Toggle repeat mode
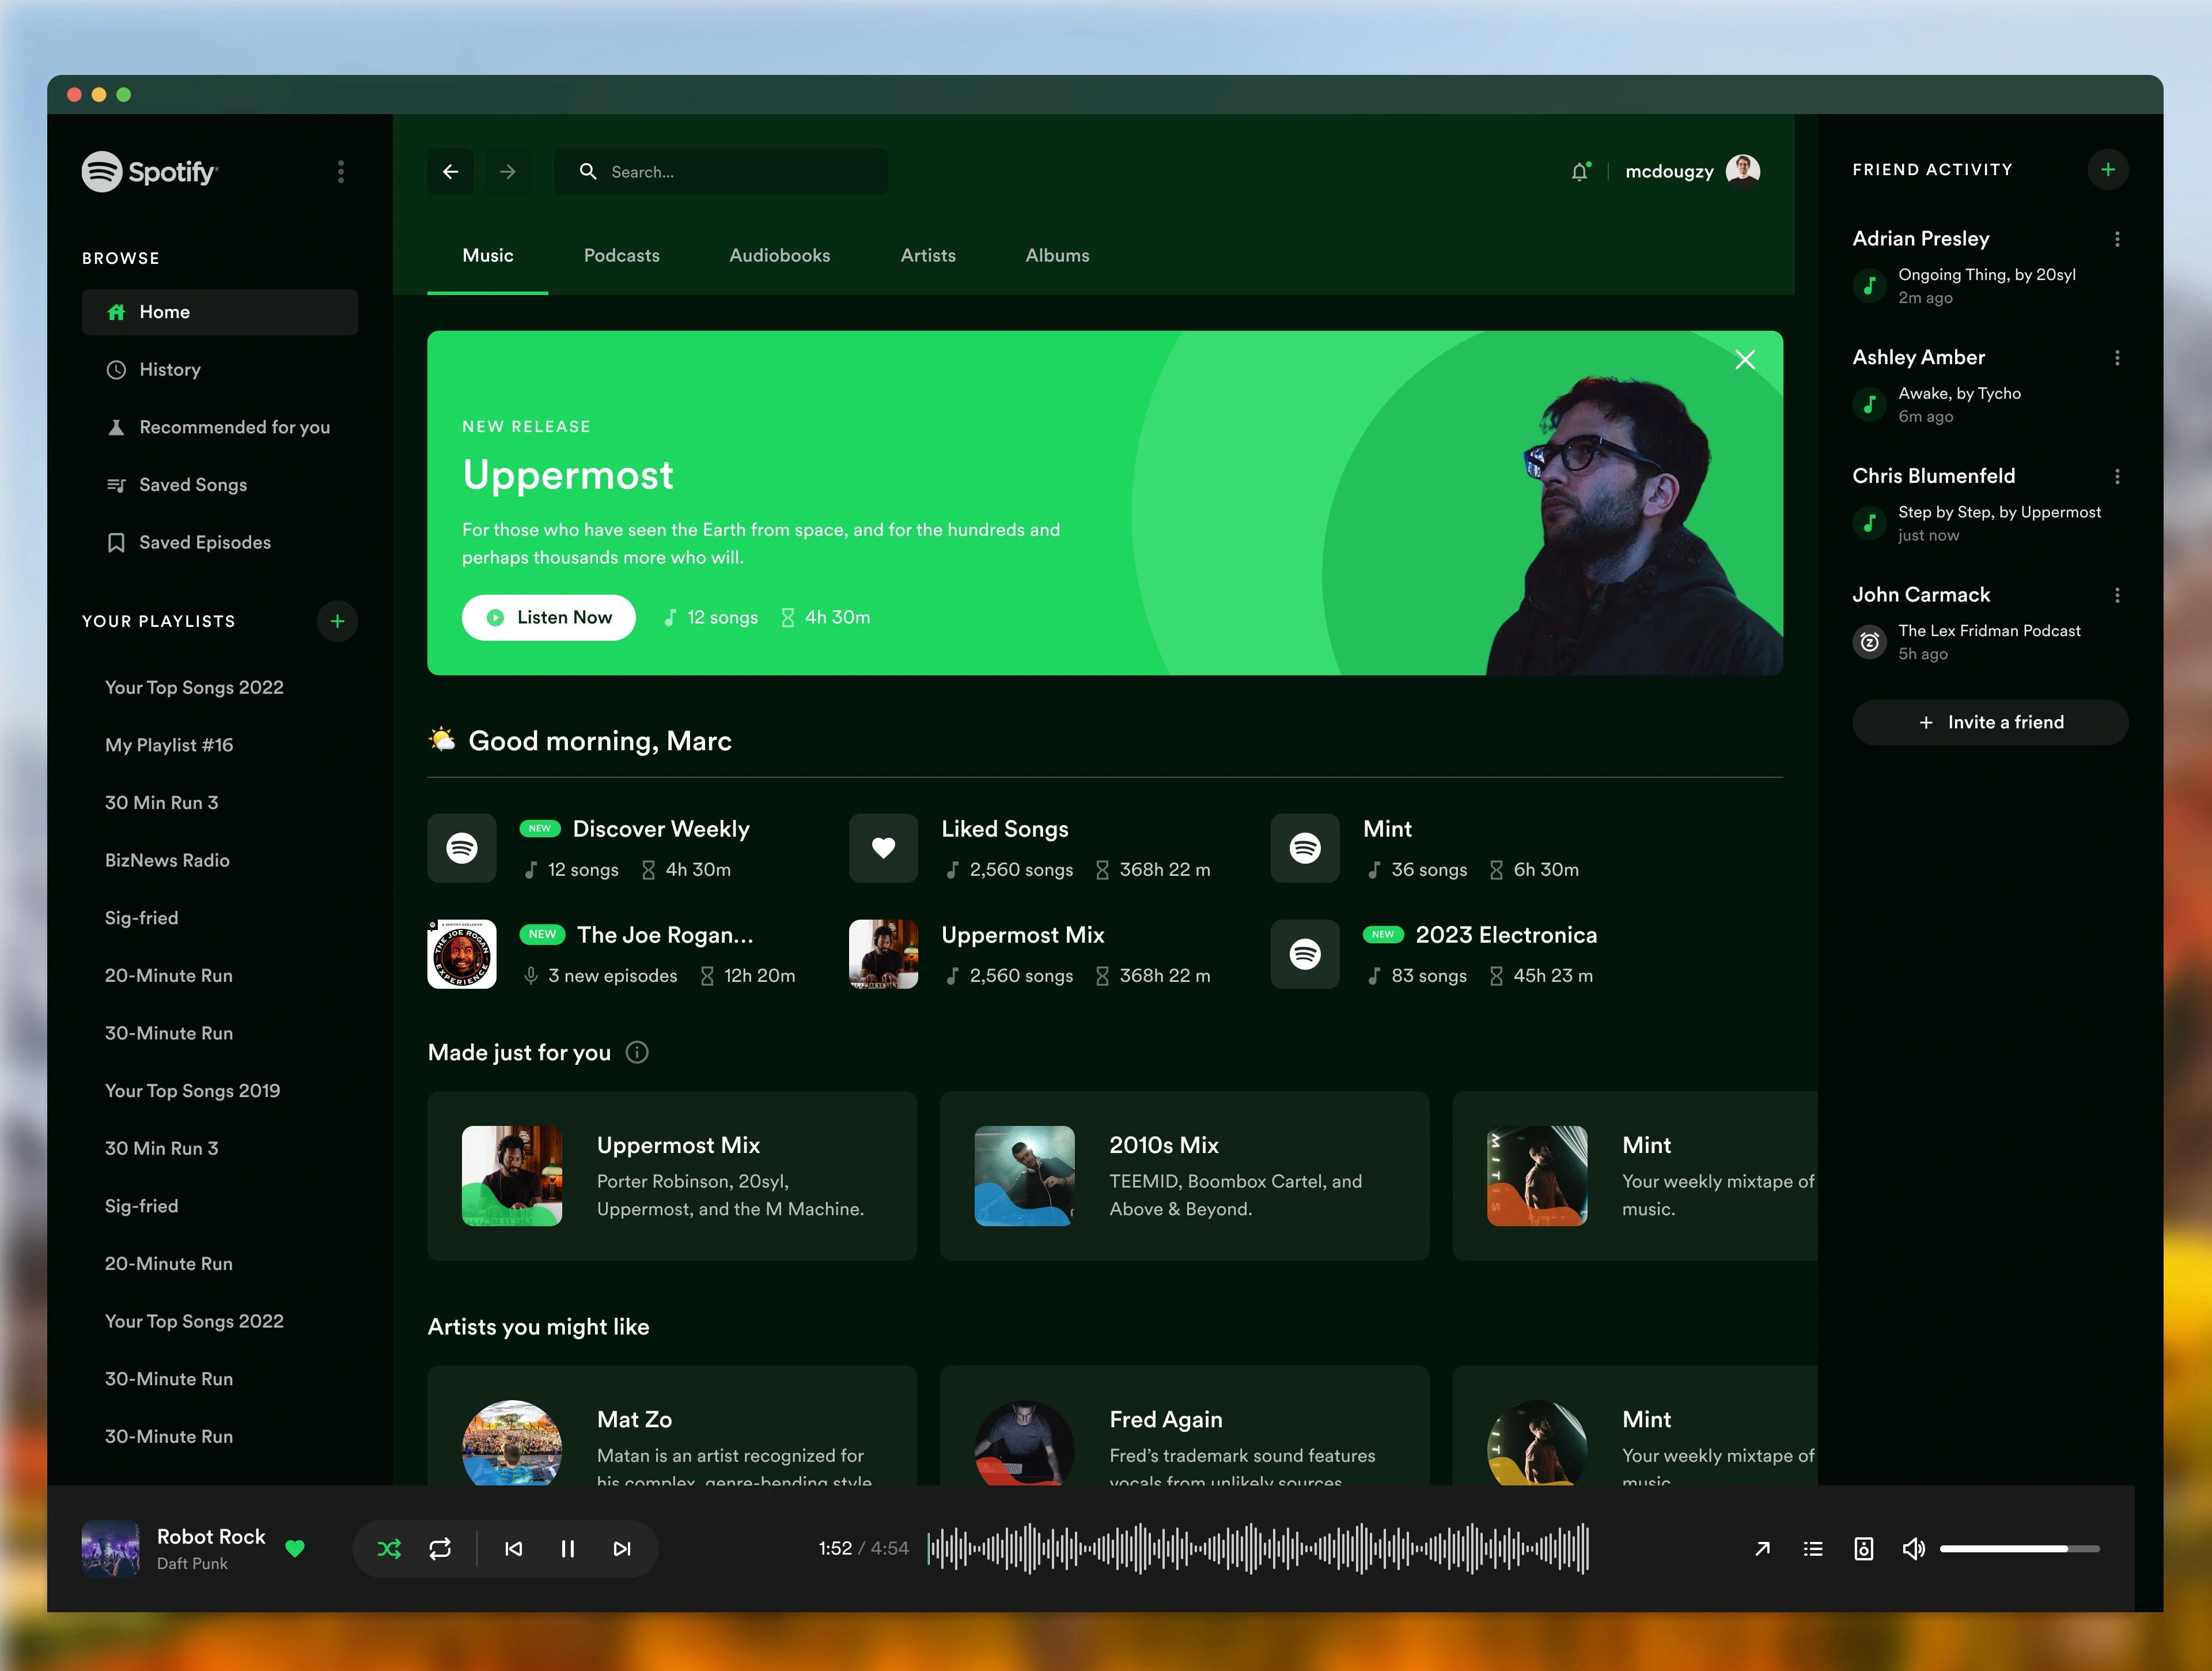Screen dimensions: 2212x1671 coord(440,1548)
